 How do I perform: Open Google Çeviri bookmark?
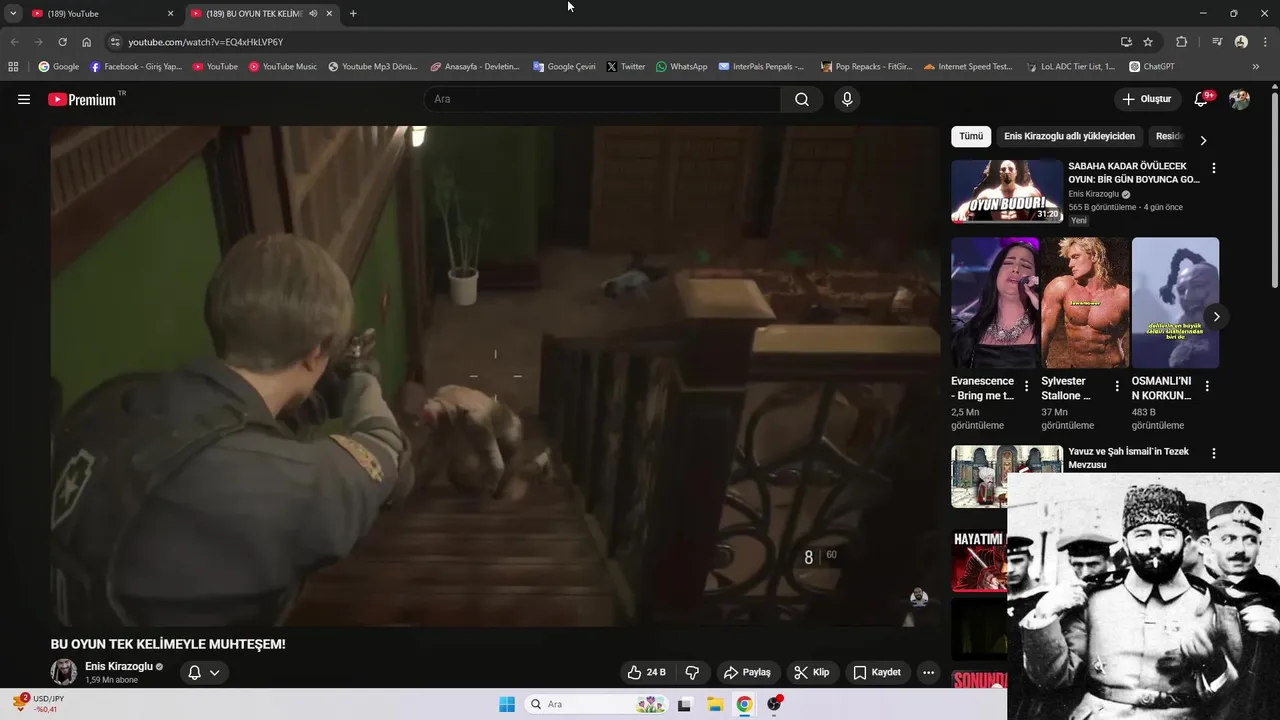564,66
